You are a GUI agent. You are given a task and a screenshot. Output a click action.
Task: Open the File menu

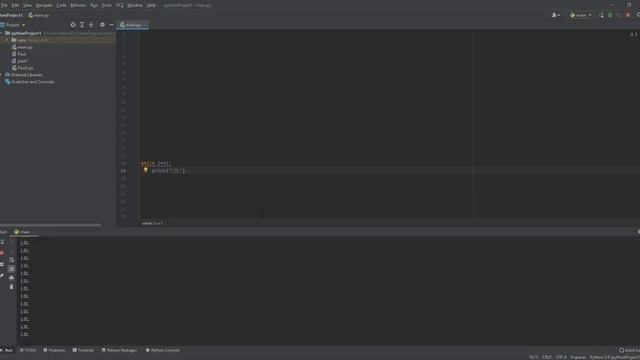(x=4, y=5)
